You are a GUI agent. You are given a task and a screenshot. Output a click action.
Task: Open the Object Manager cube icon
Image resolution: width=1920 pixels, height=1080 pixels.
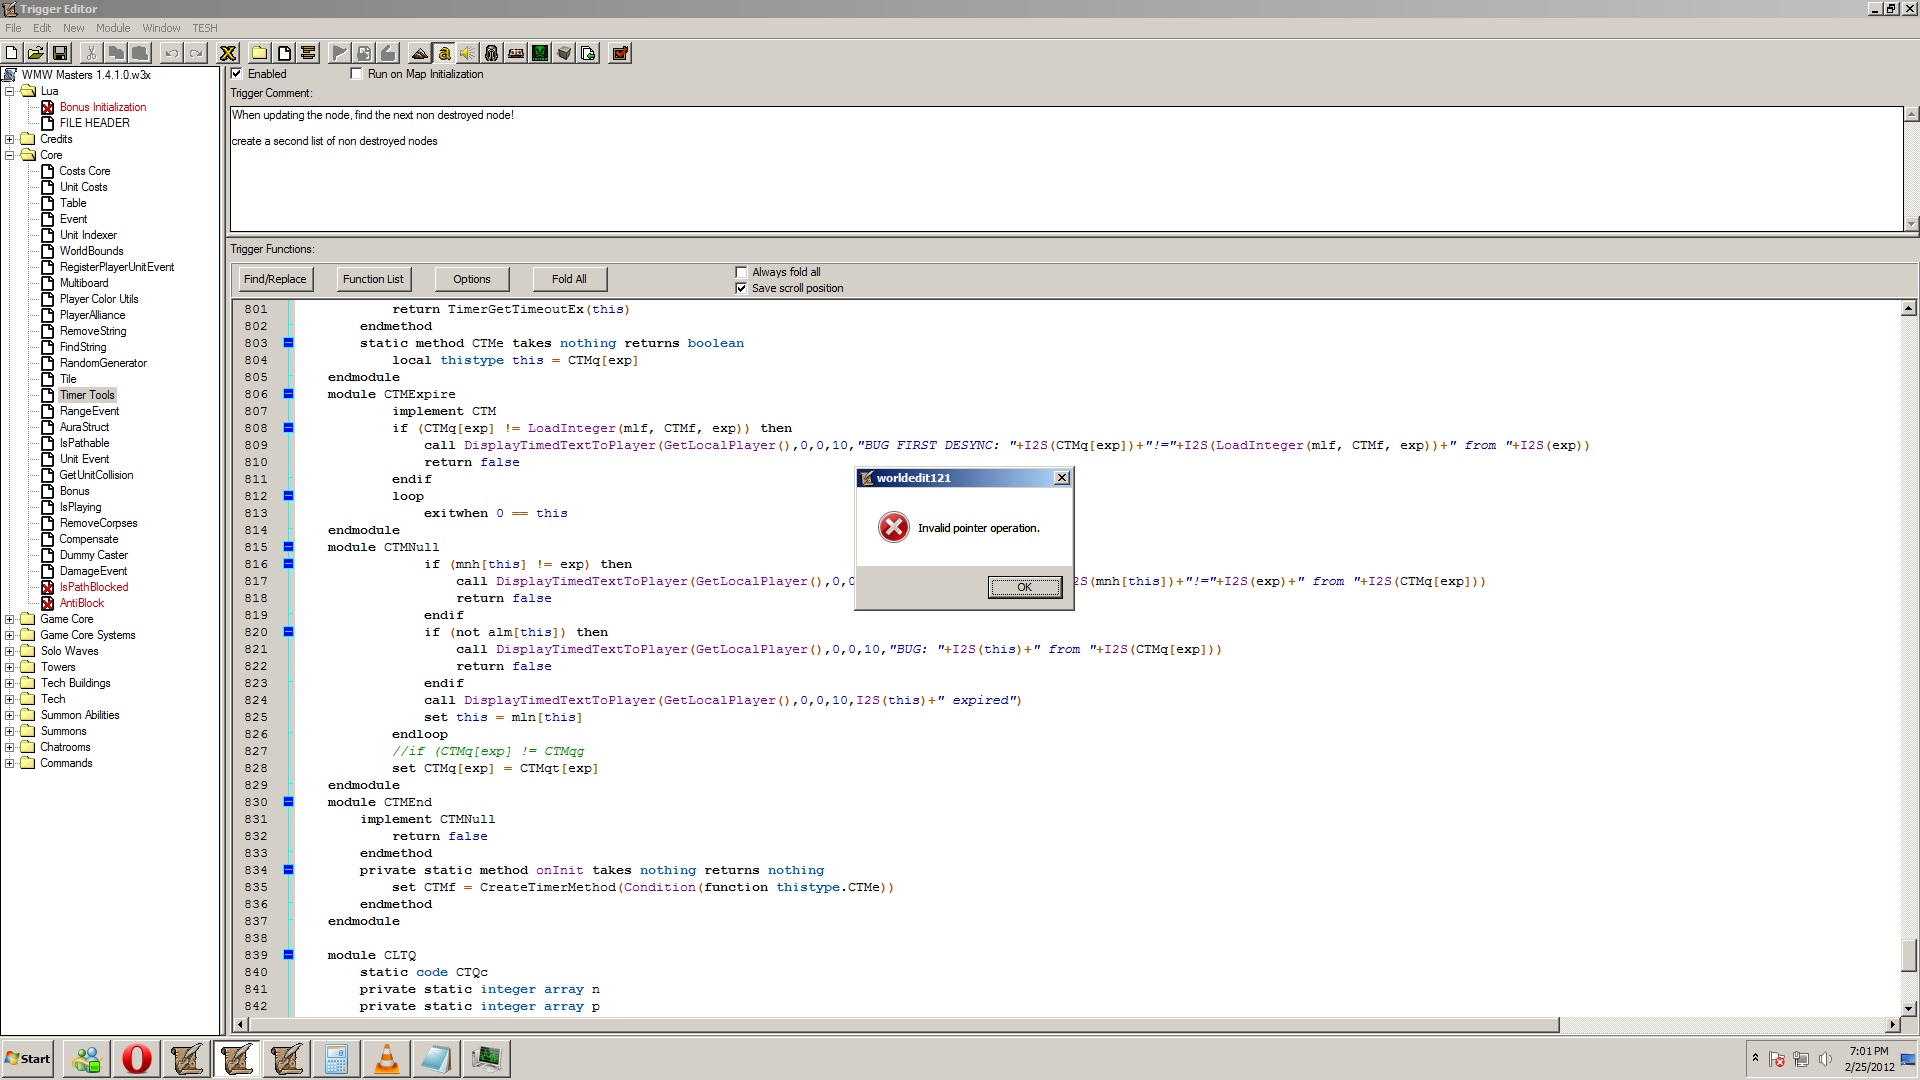pos(564,53)
